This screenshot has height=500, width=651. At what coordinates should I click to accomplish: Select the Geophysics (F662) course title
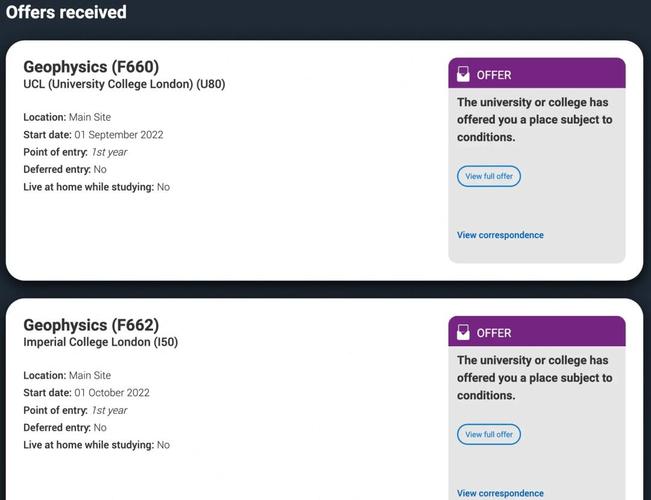[x=91, y=325]
